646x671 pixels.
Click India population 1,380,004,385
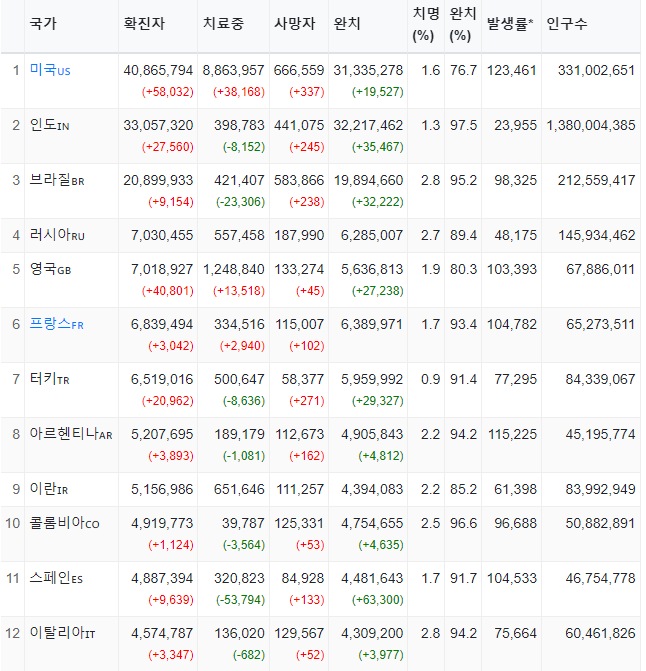pyautogui.click(x=591, y=125)
